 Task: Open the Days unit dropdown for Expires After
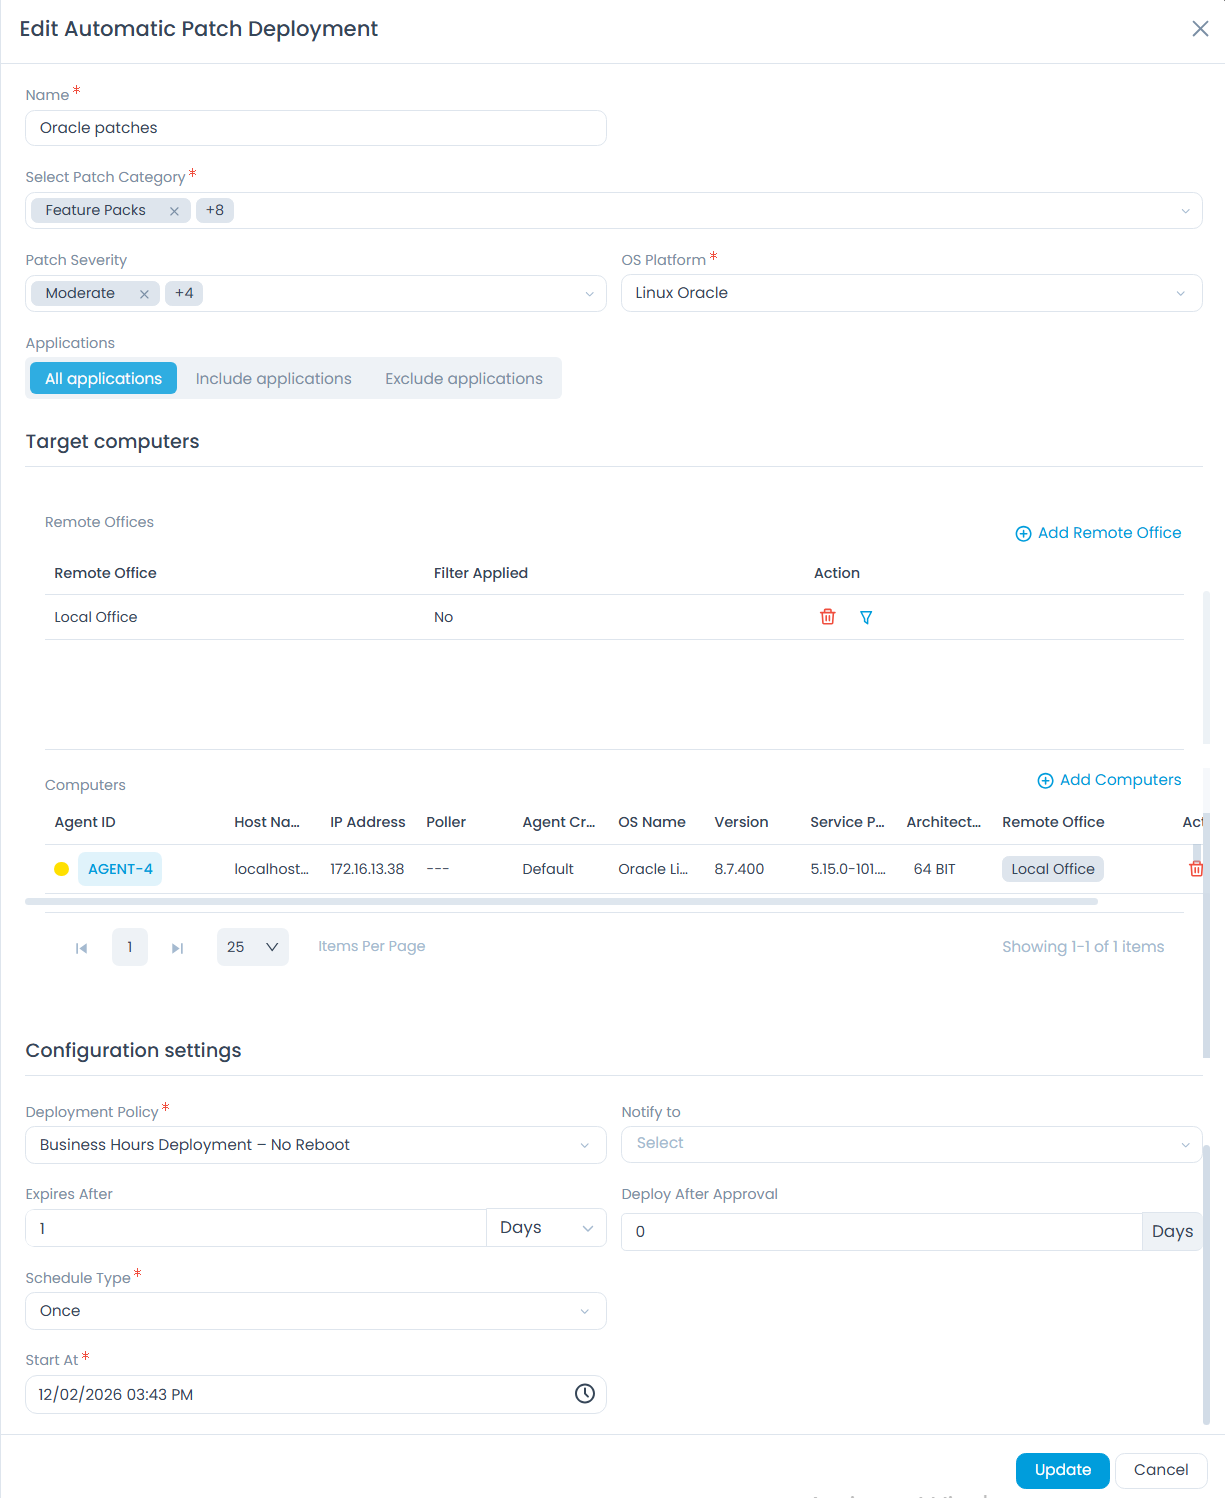click(x=545, y=1227)
